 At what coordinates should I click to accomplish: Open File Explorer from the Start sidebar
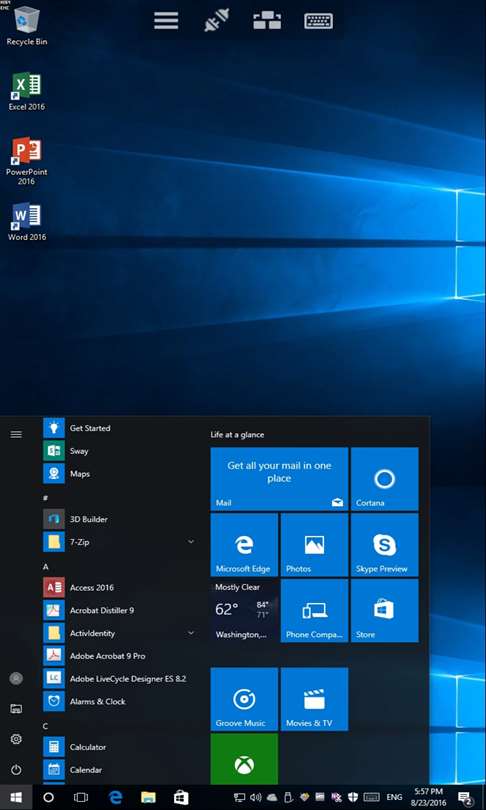tap(16, 709)
